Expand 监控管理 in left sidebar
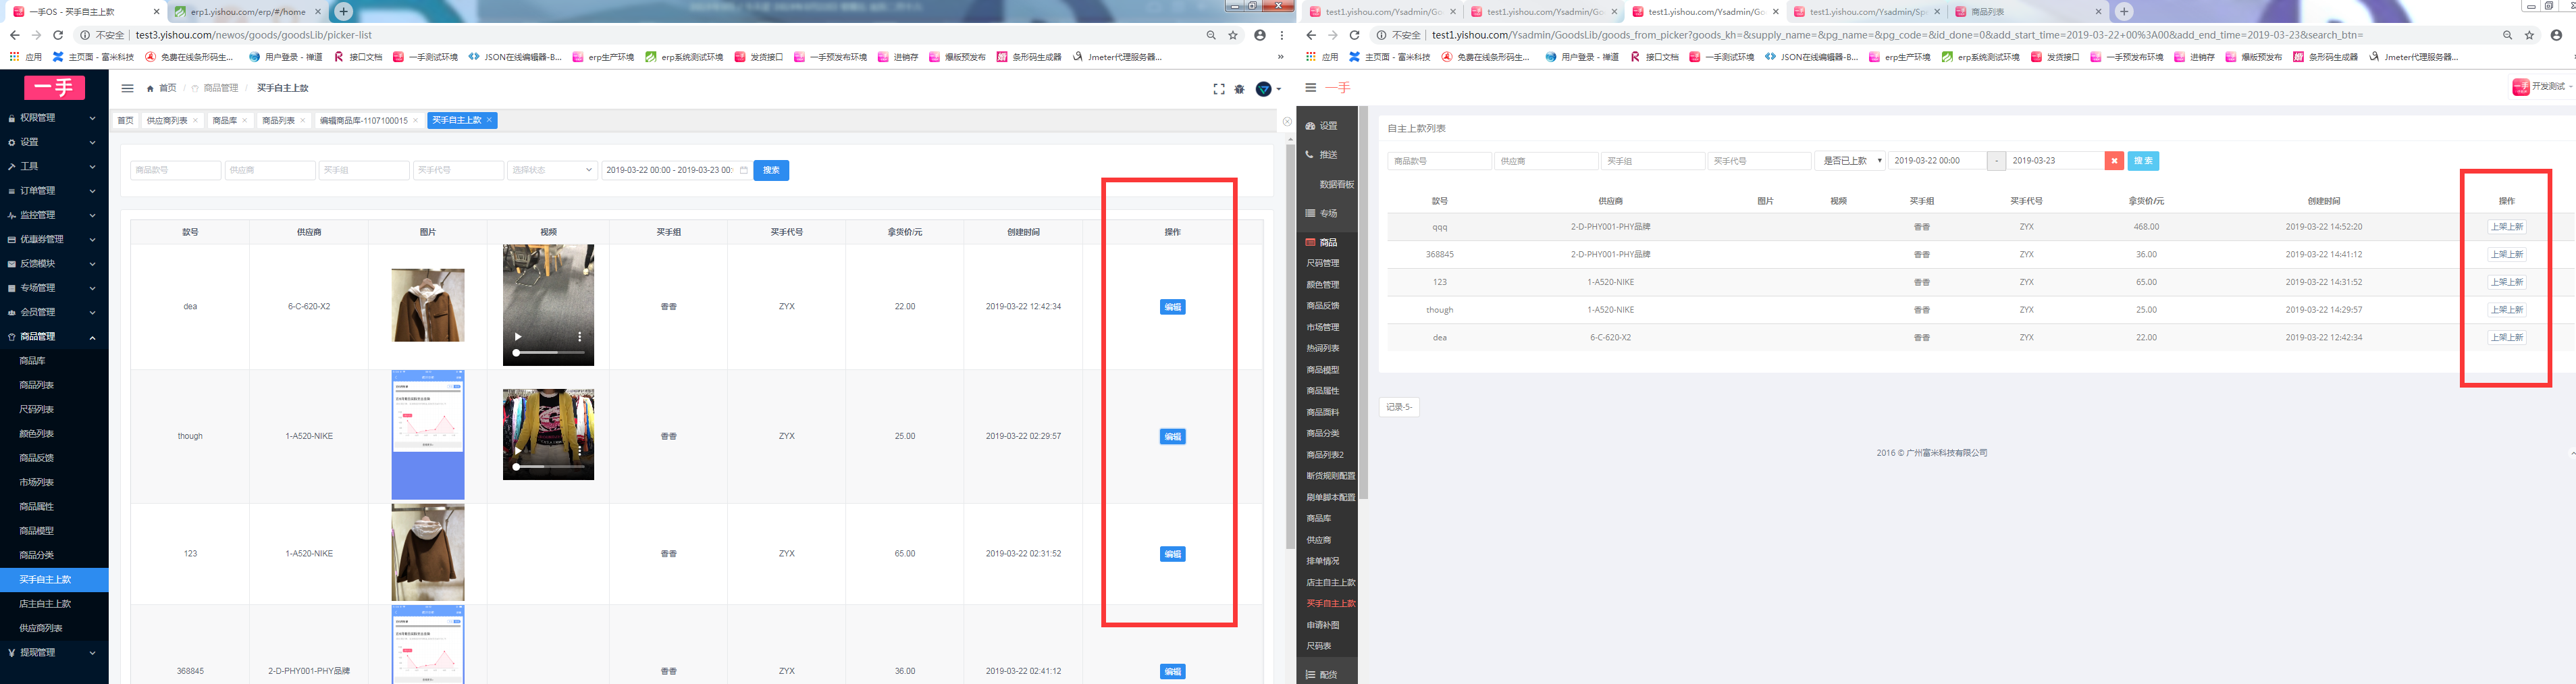This screenshot has width=2576, height=684. pyautogui.click(x=54, y=215)
